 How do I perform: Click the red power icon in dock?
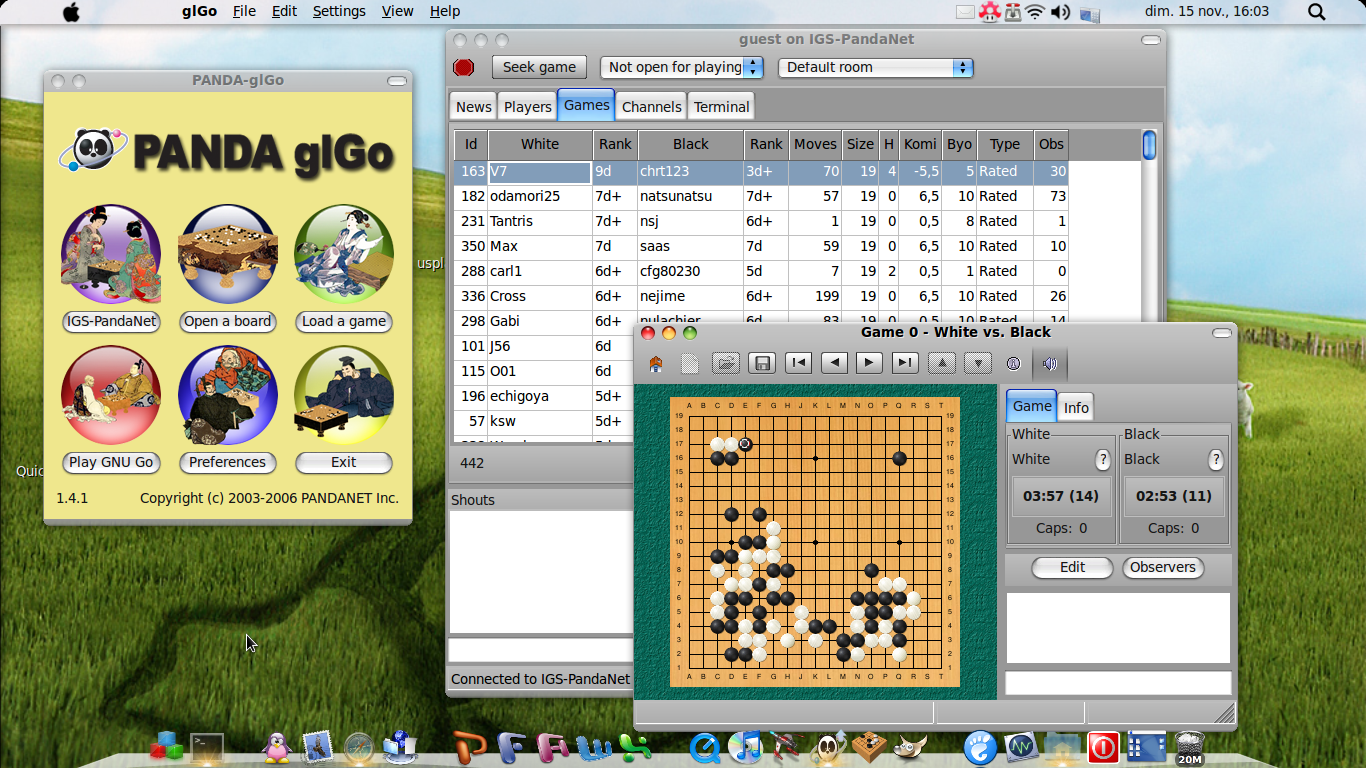tap(1103, 747)
